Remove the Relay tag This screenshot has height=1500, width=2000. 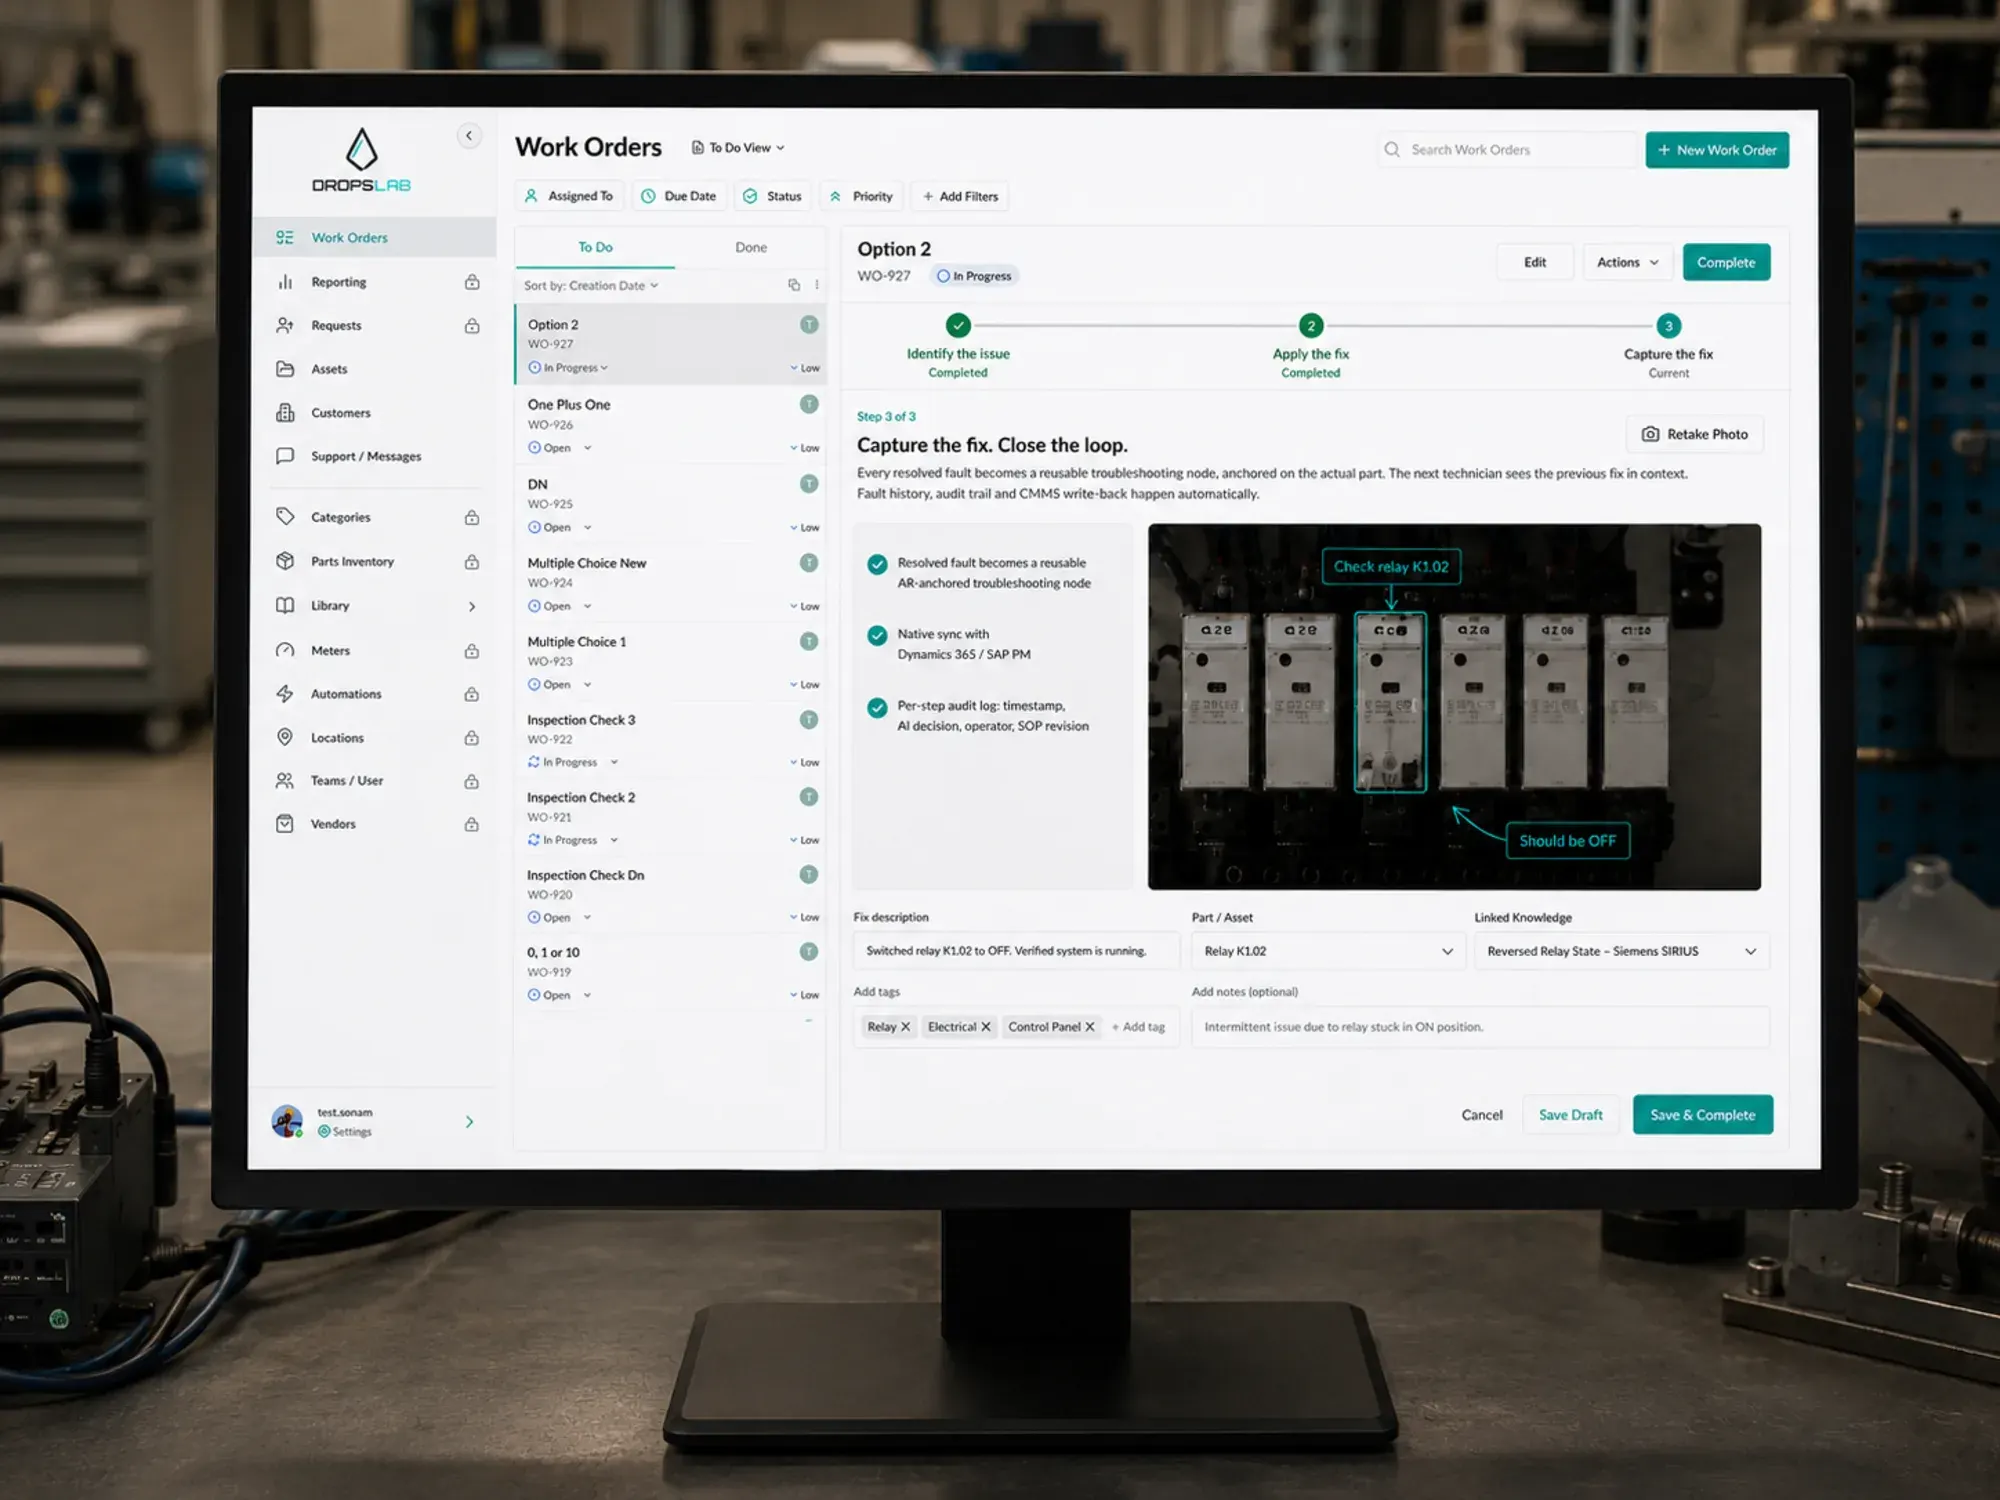[x=906, y=1027]
